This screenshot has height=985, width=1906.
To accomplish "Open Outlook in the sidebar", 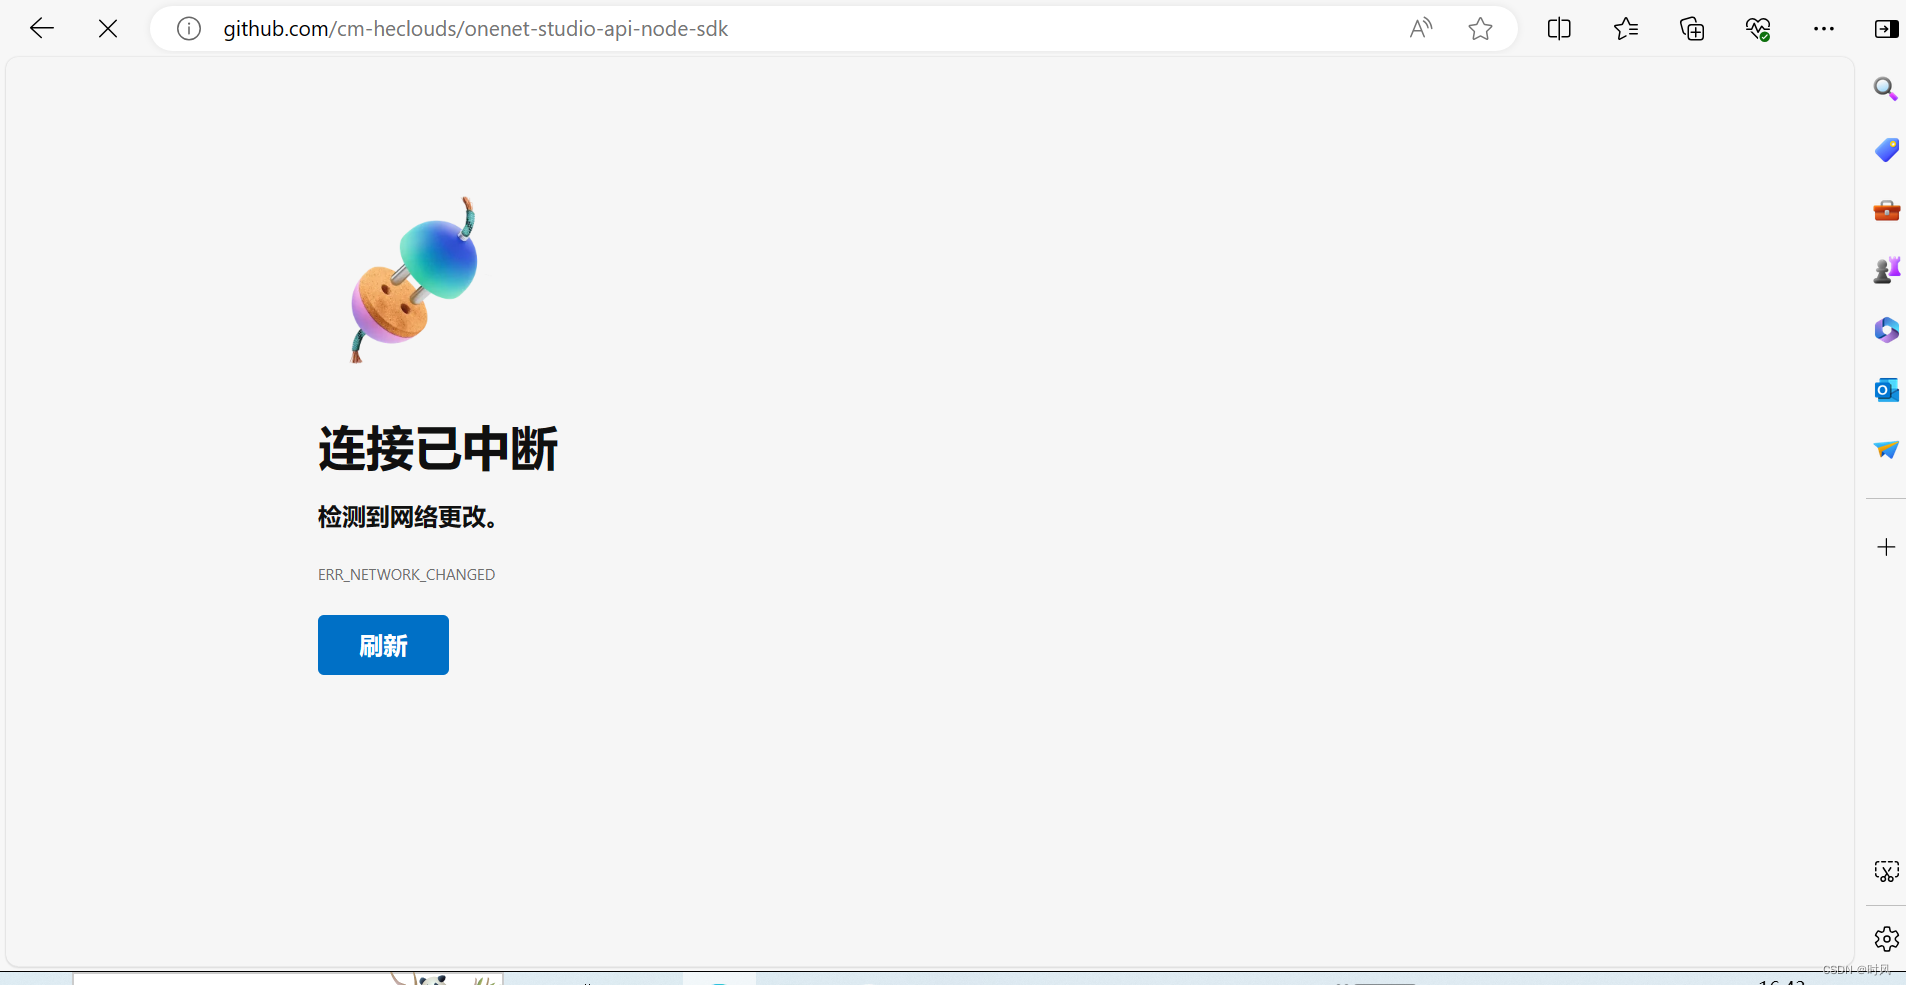I will [x=1886, y=390].
